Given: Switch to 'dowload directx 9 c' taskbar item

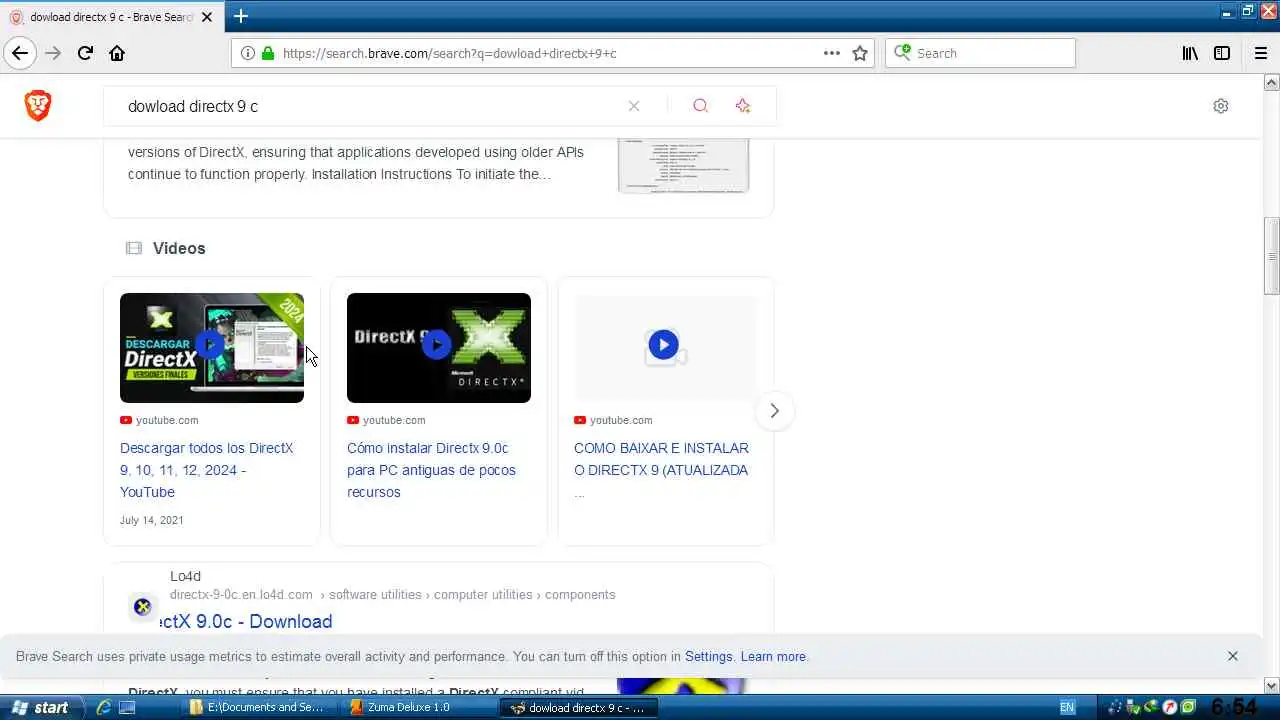Looking at the screenshot, I should [578, 707].
